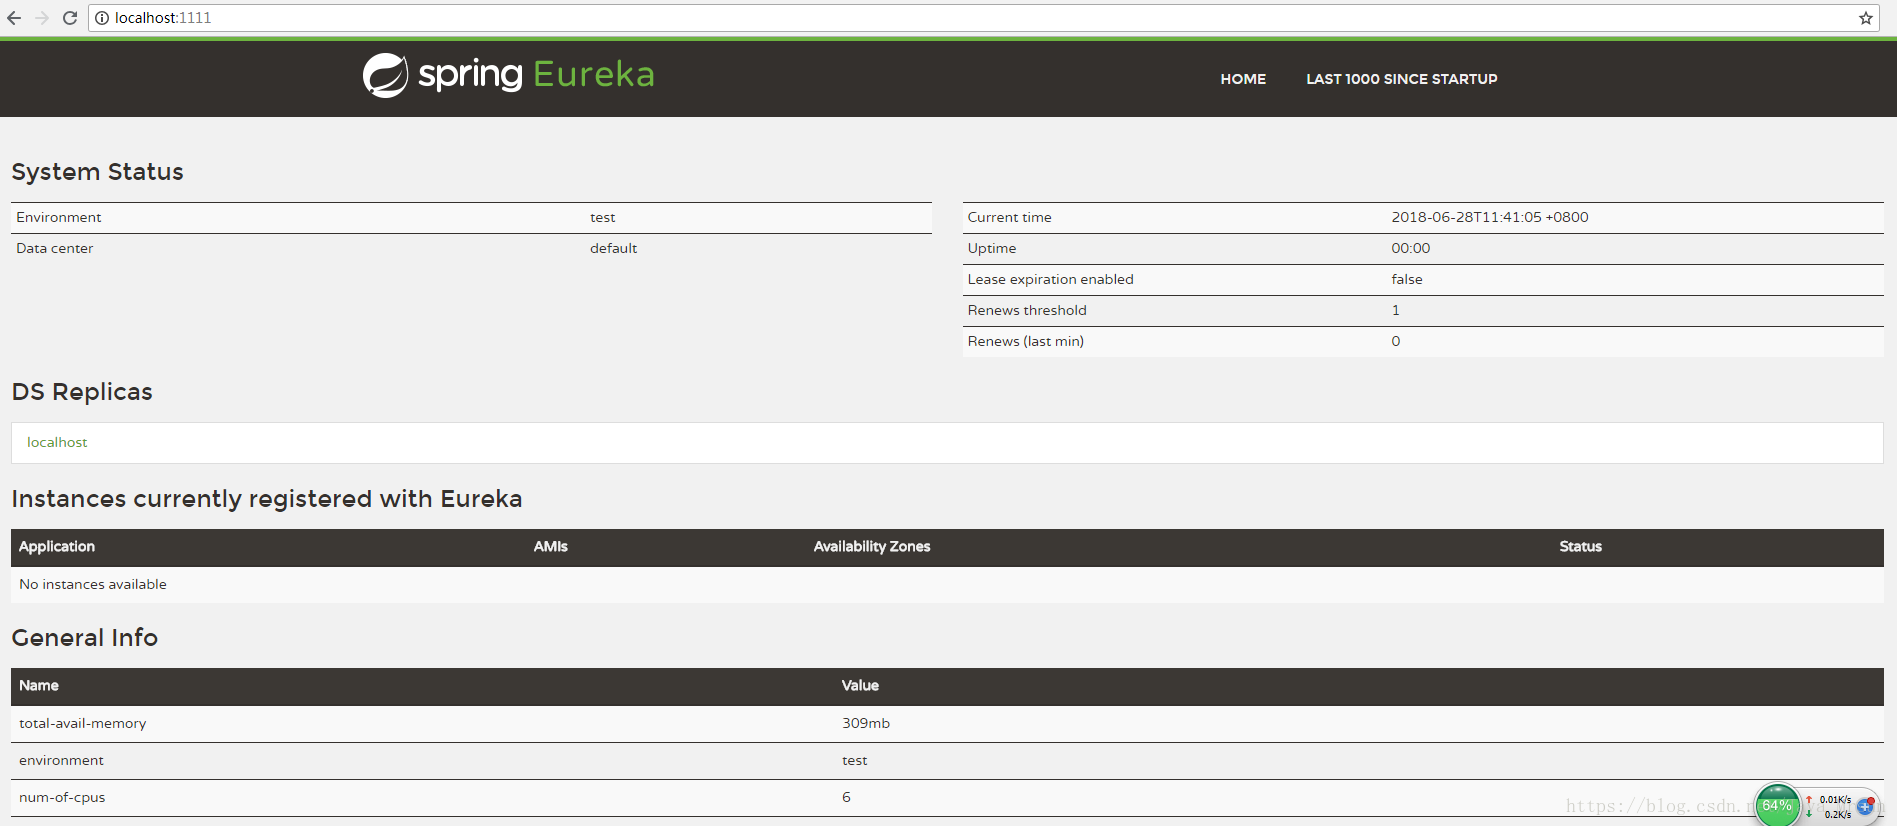Click the Renews threshold label
This screenshot has width=1897, height=826.
[x=1027, y=310]
